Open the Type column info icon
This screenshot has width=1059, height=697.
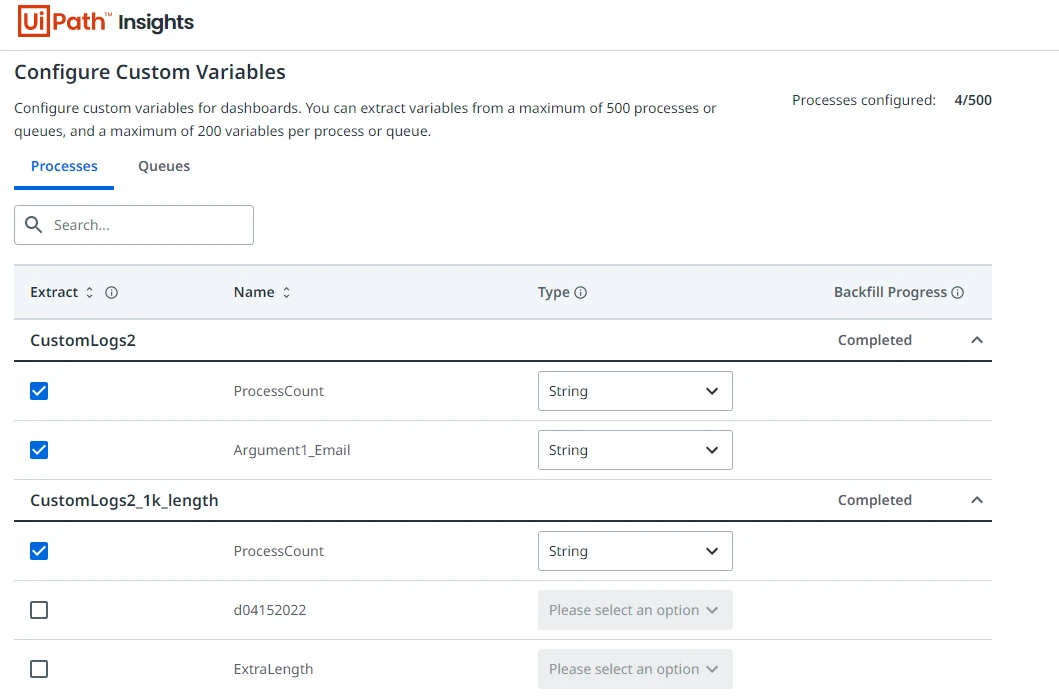[x=581, y=292]
